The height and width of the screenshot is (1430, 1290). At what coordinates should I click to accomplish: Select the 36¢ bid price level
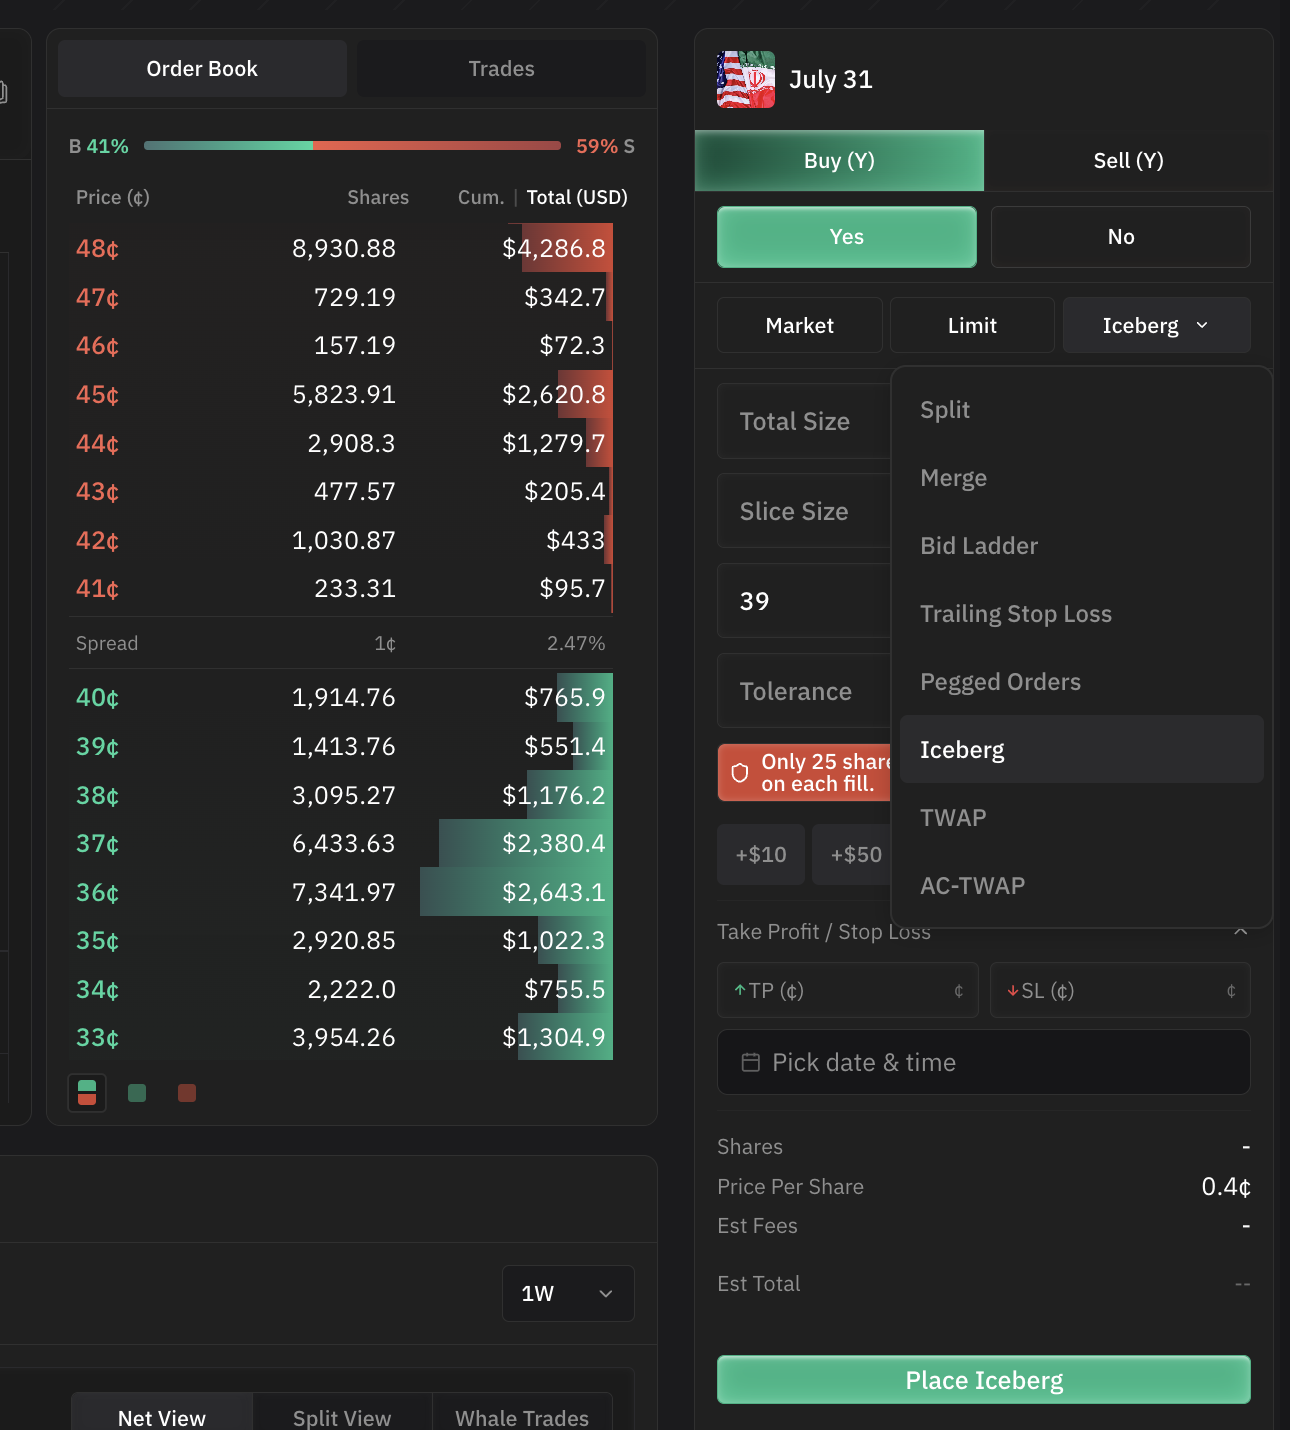[x=340, y=892]
